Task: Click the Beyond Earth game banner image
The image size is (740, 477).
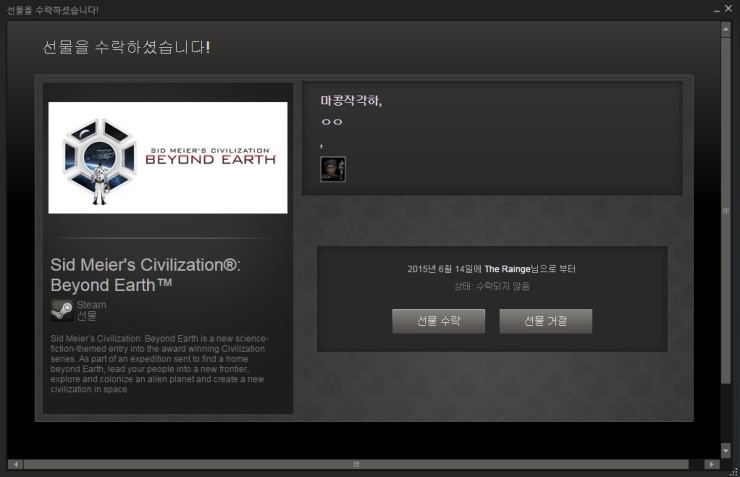Action: click(x=168, y=158)
